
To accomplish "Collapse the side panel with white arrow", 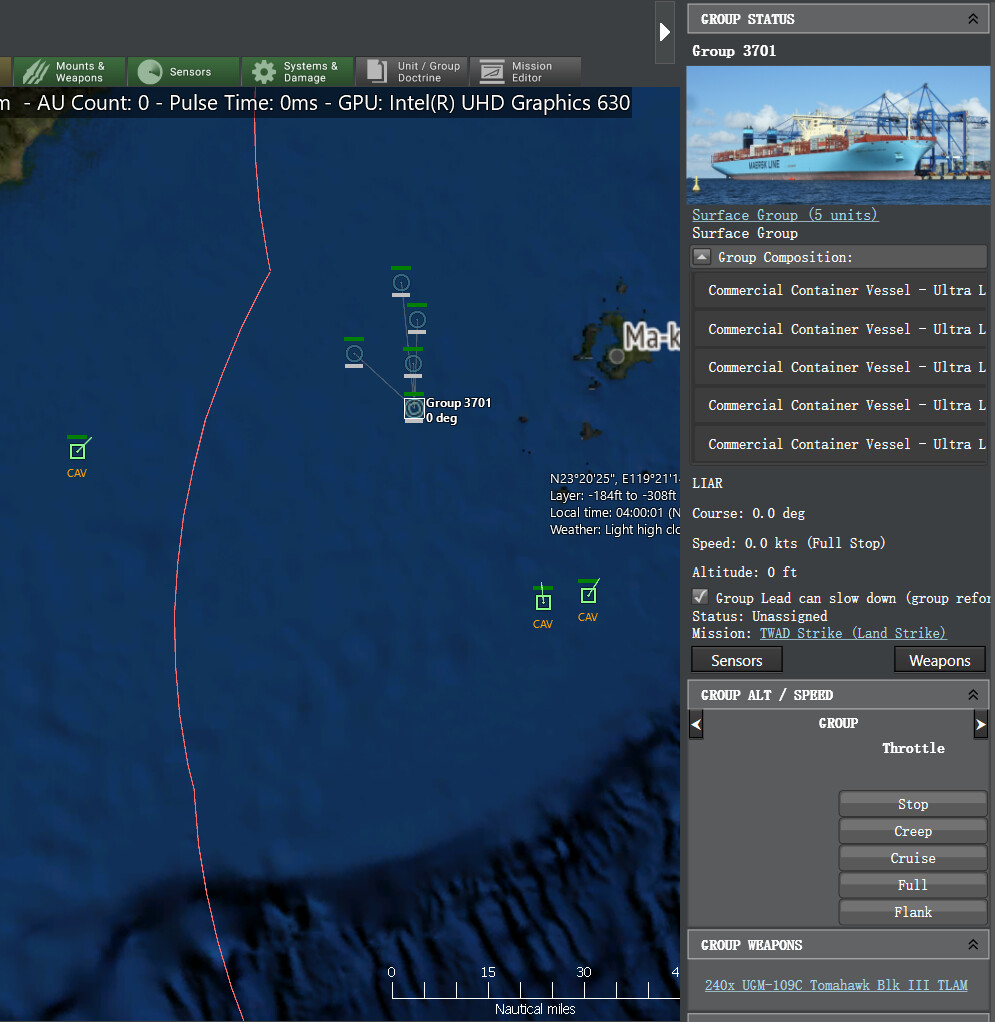I will (x=664, y=32).
